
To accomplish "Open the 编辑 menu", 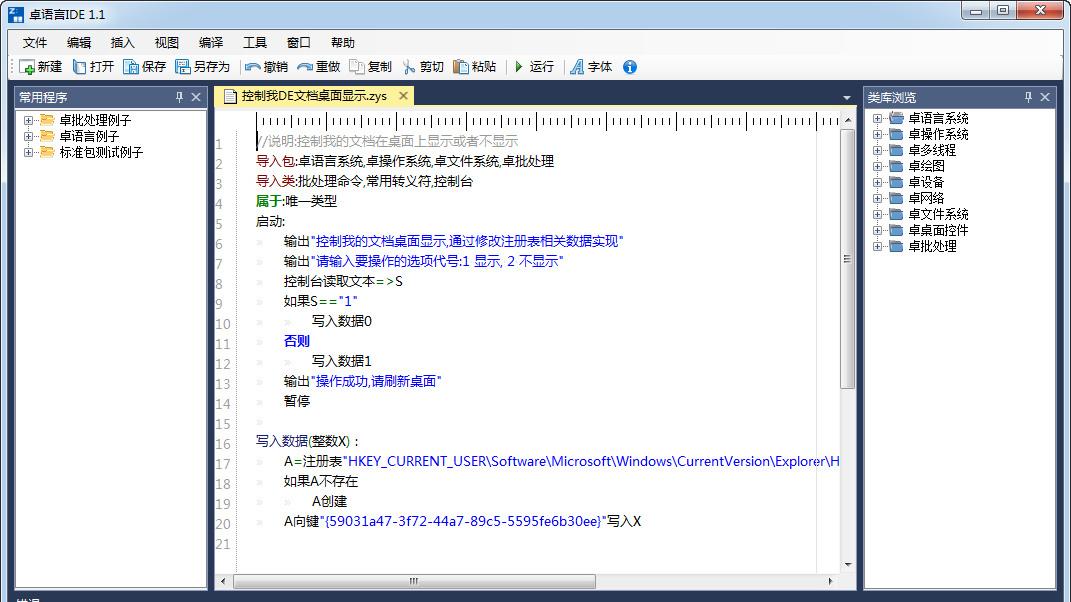I will [x=79, y=42].
